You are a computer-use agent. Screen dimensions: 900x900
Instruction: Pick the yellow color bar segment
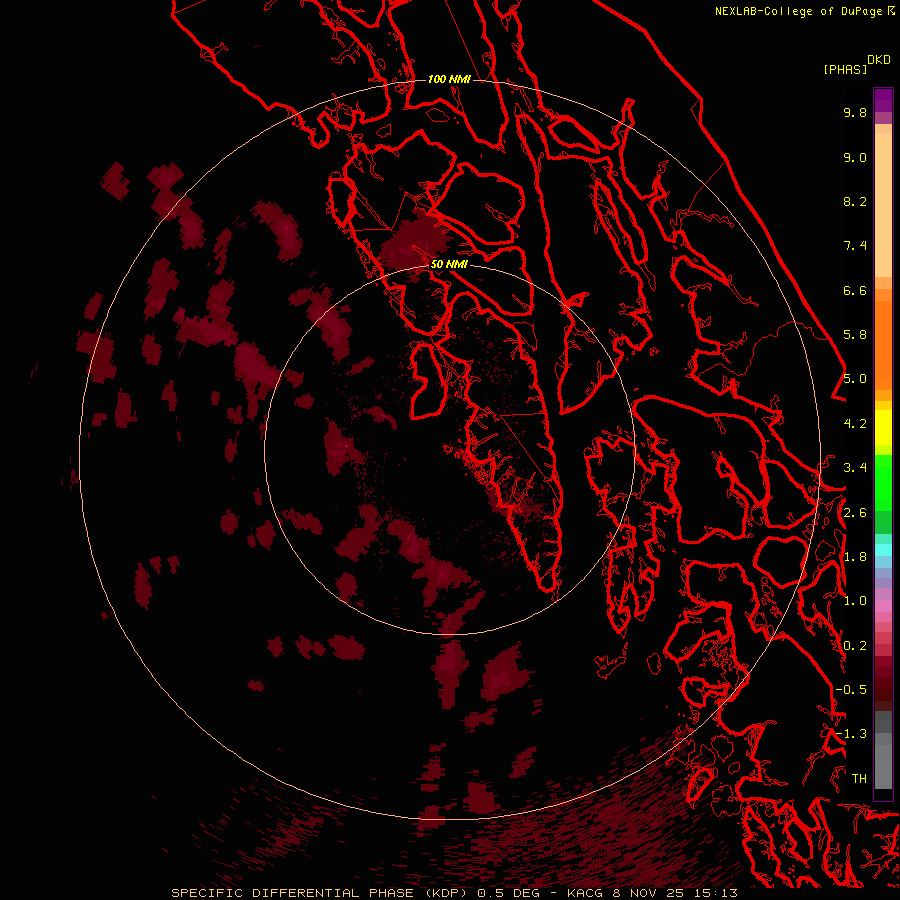[x=883, y=428]
